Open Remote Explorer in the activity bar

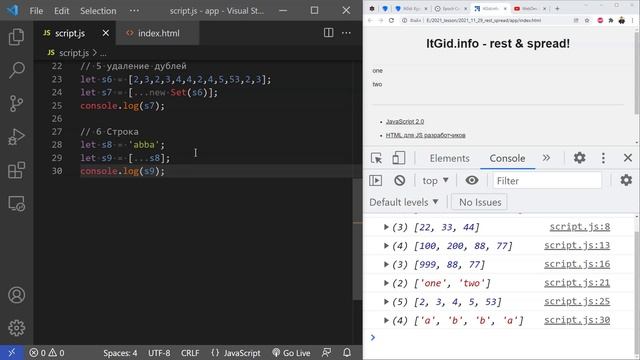click(x=16, y=203)
